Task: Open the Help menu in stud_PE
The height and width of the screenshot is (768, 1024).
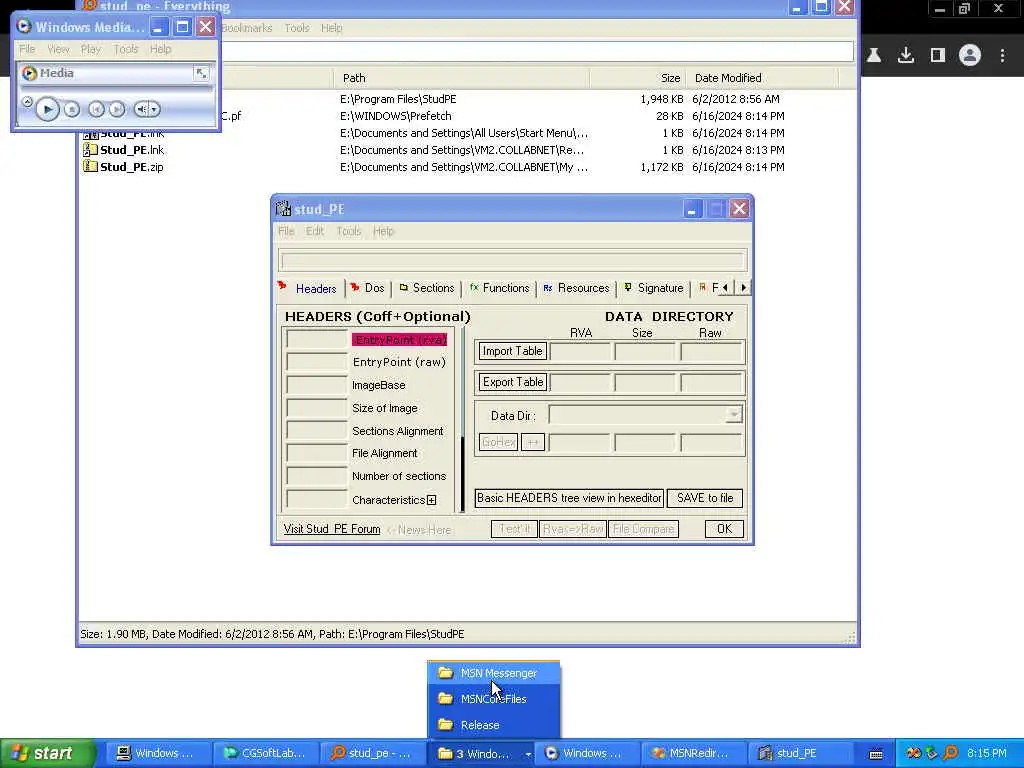Action: (383, 231)
